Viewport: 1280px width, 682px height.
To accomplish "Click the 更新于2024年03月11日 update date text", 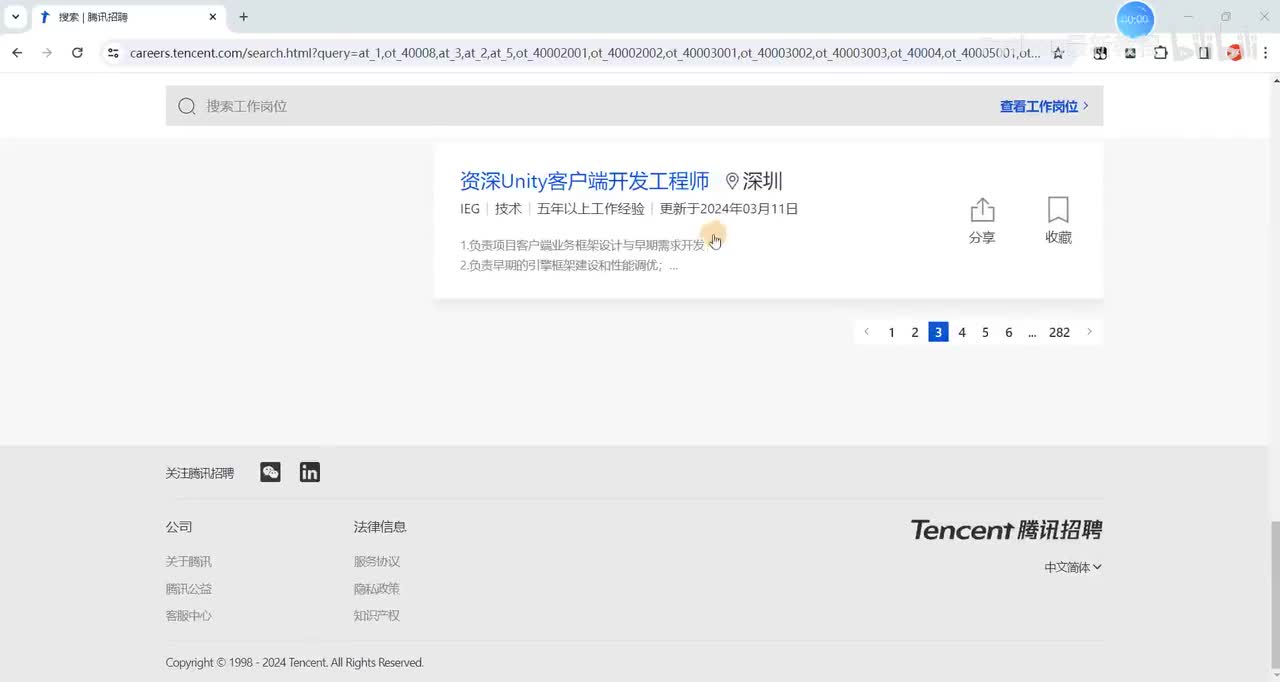I will (x=729, y=209).
